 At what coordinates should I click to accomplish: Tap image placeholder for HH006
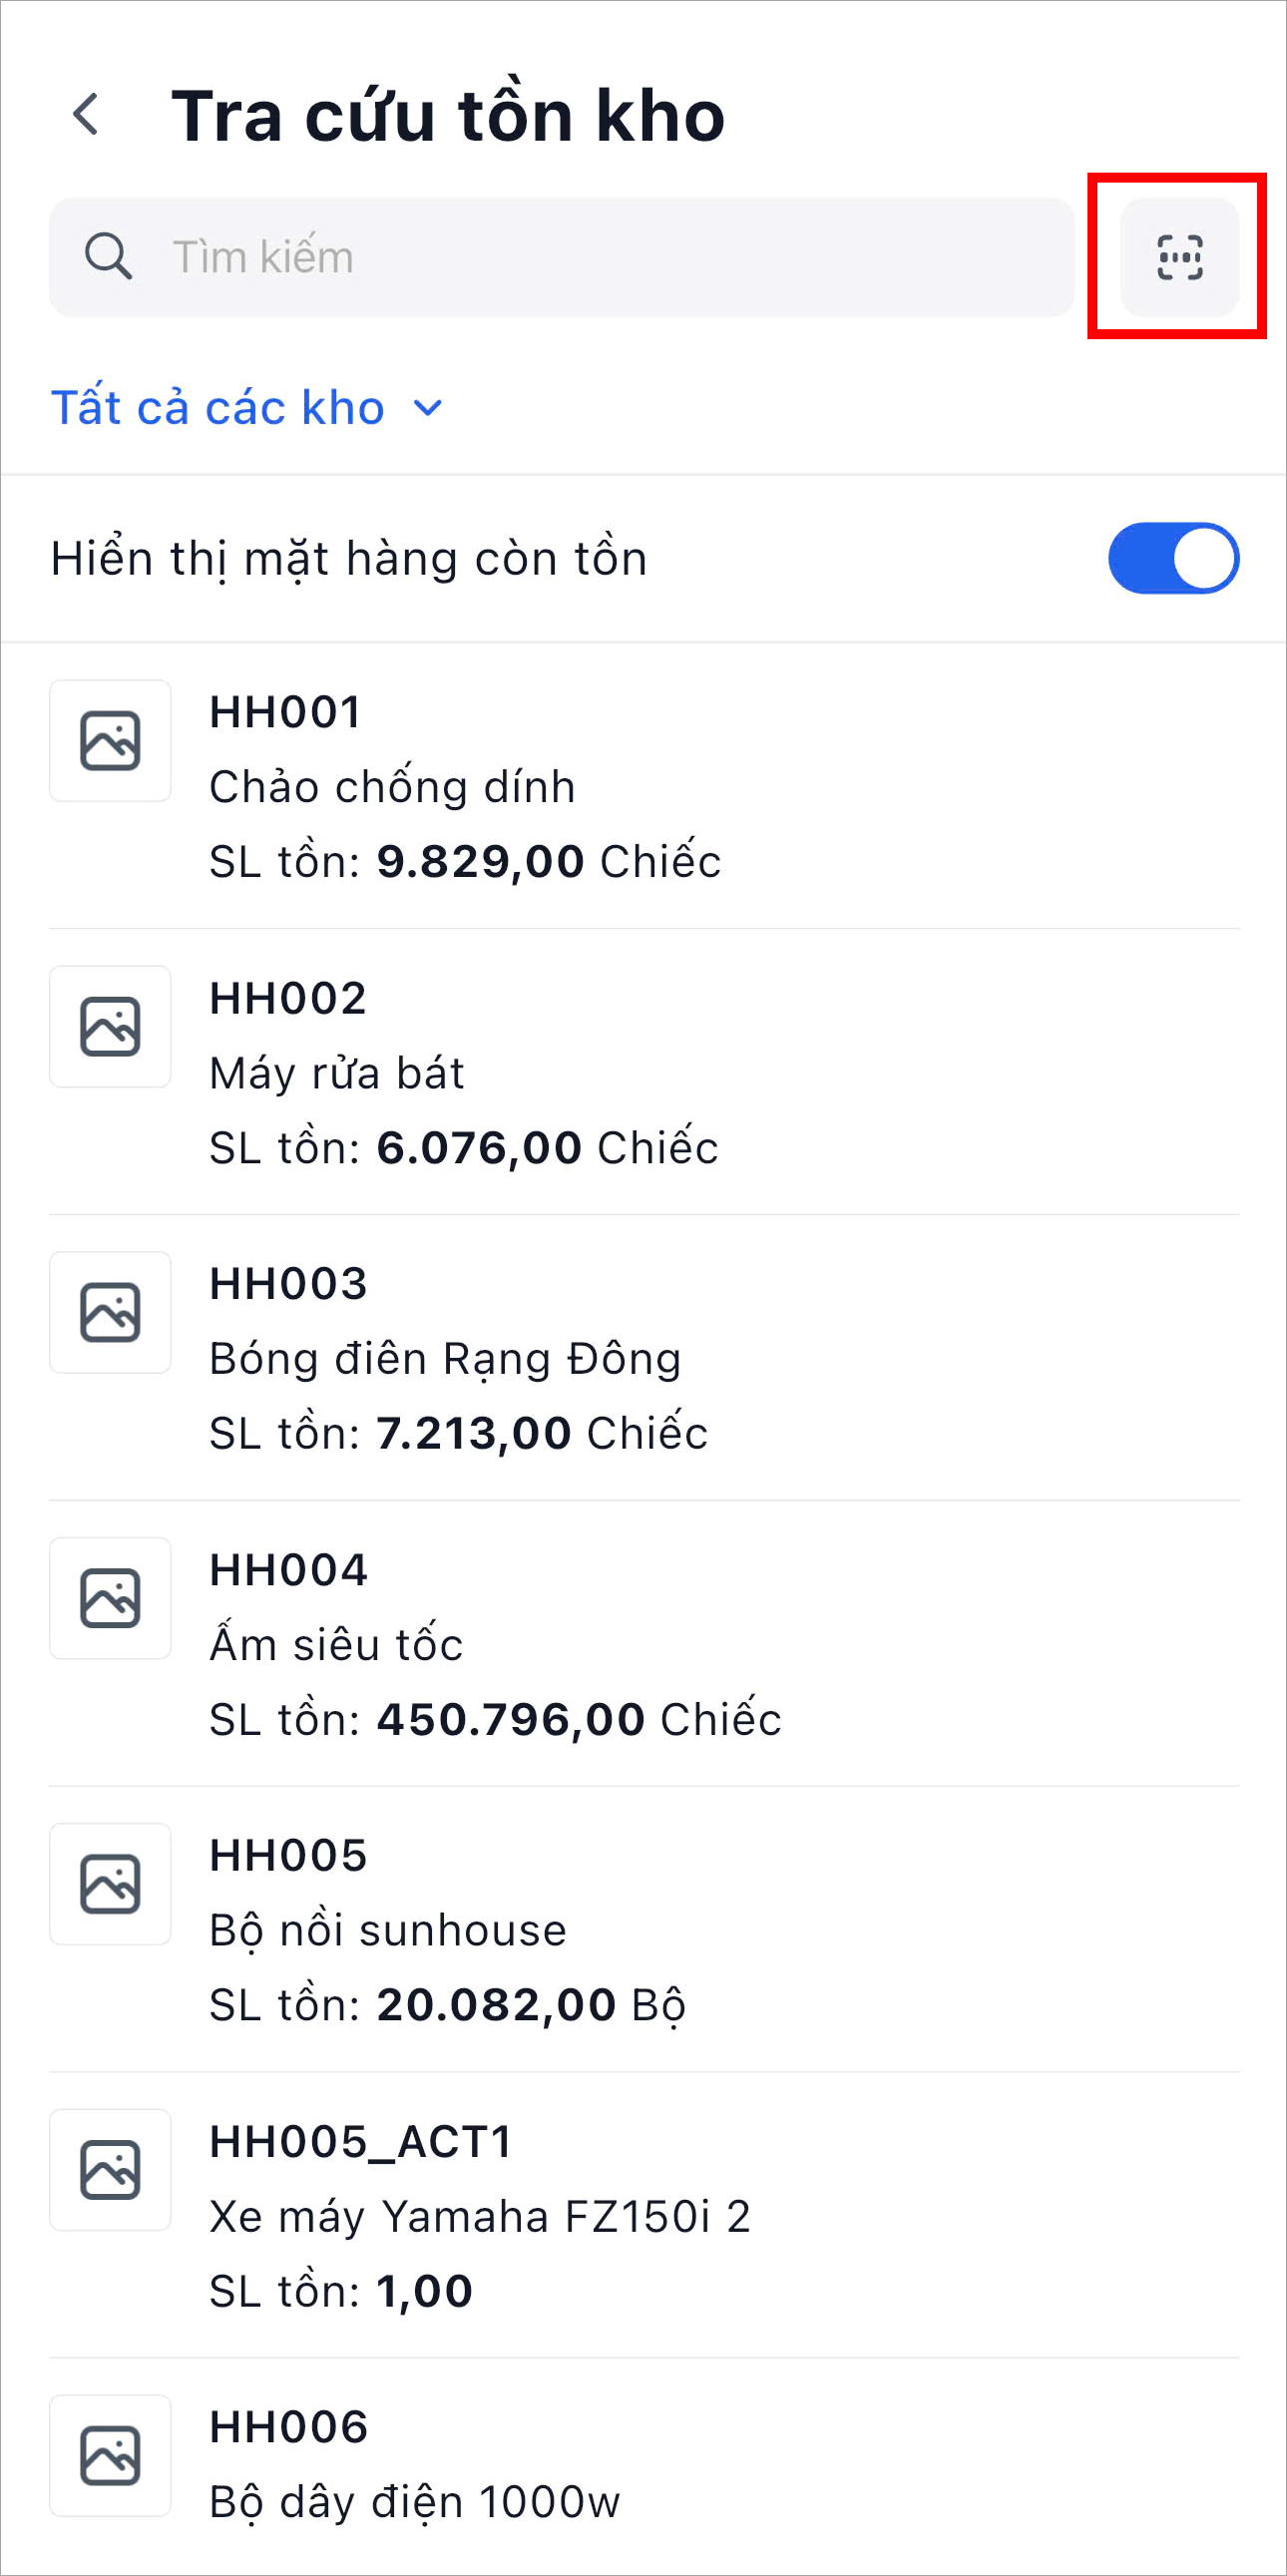110,2456
